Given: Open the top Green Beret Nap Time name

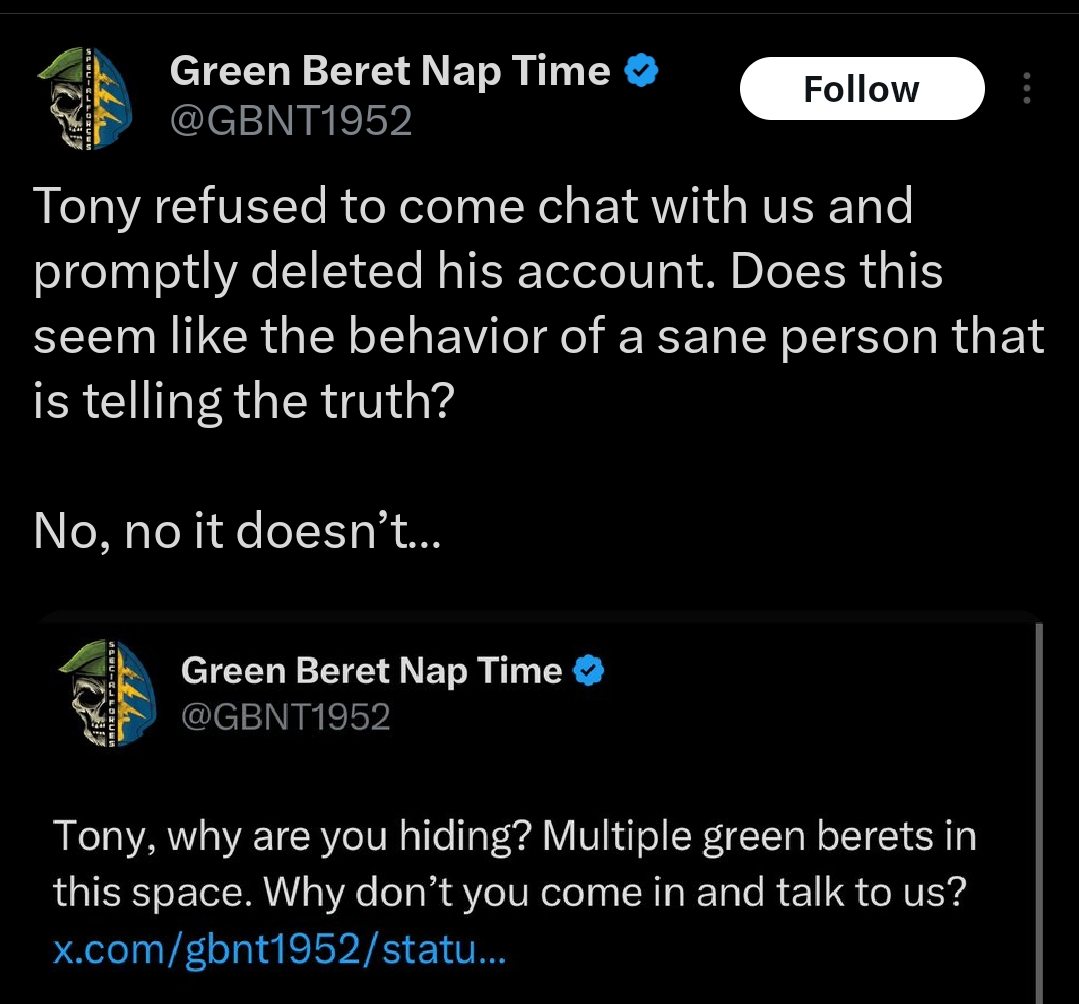Looking at the screenshot, I should [389, 71].
